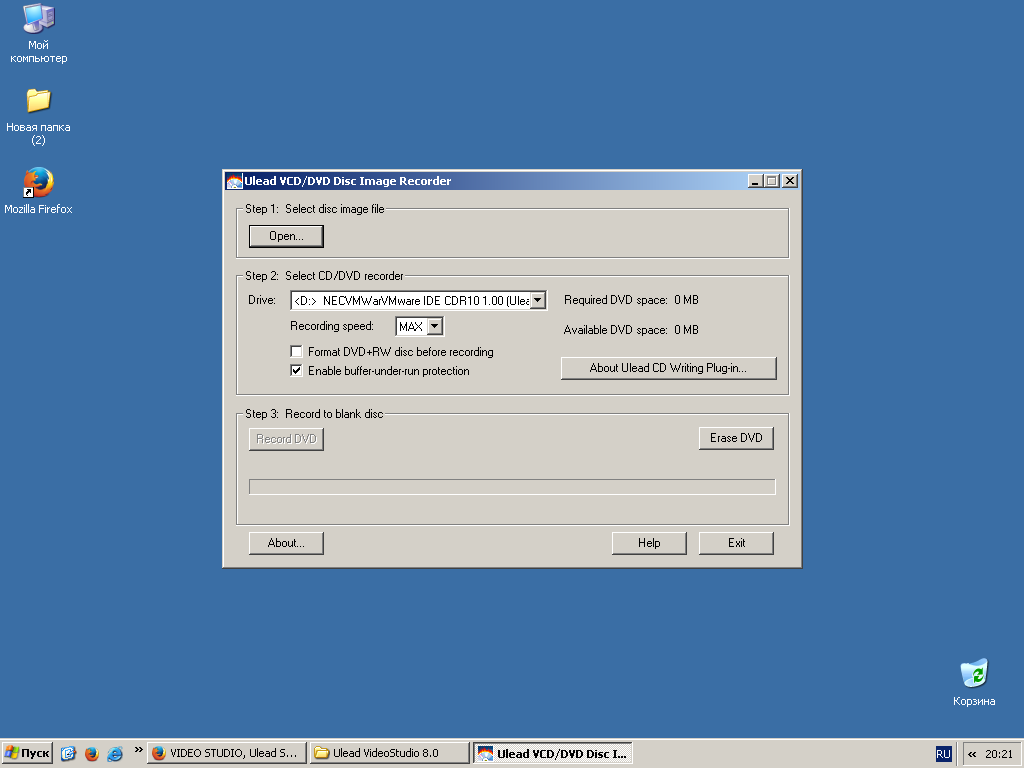This screenshot has width=1024, height=768.
Task: Click the Mozilla Firefox desktop shortcut
Action: point(38,183)
